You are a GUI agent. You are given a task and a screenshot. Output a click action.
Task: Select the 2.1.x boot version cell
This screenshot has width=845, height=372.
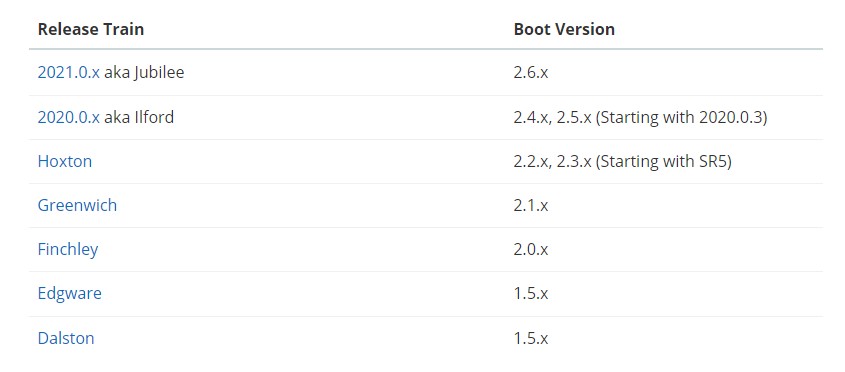click(531, 205)
